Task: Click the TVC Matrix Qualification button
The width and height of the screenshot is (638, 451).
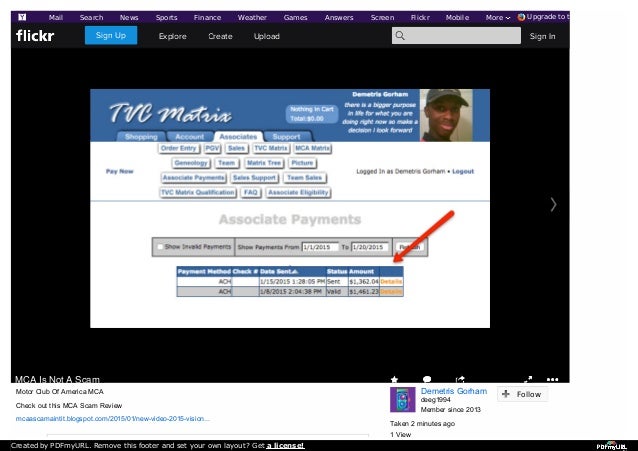Action: tap(198, 192)
